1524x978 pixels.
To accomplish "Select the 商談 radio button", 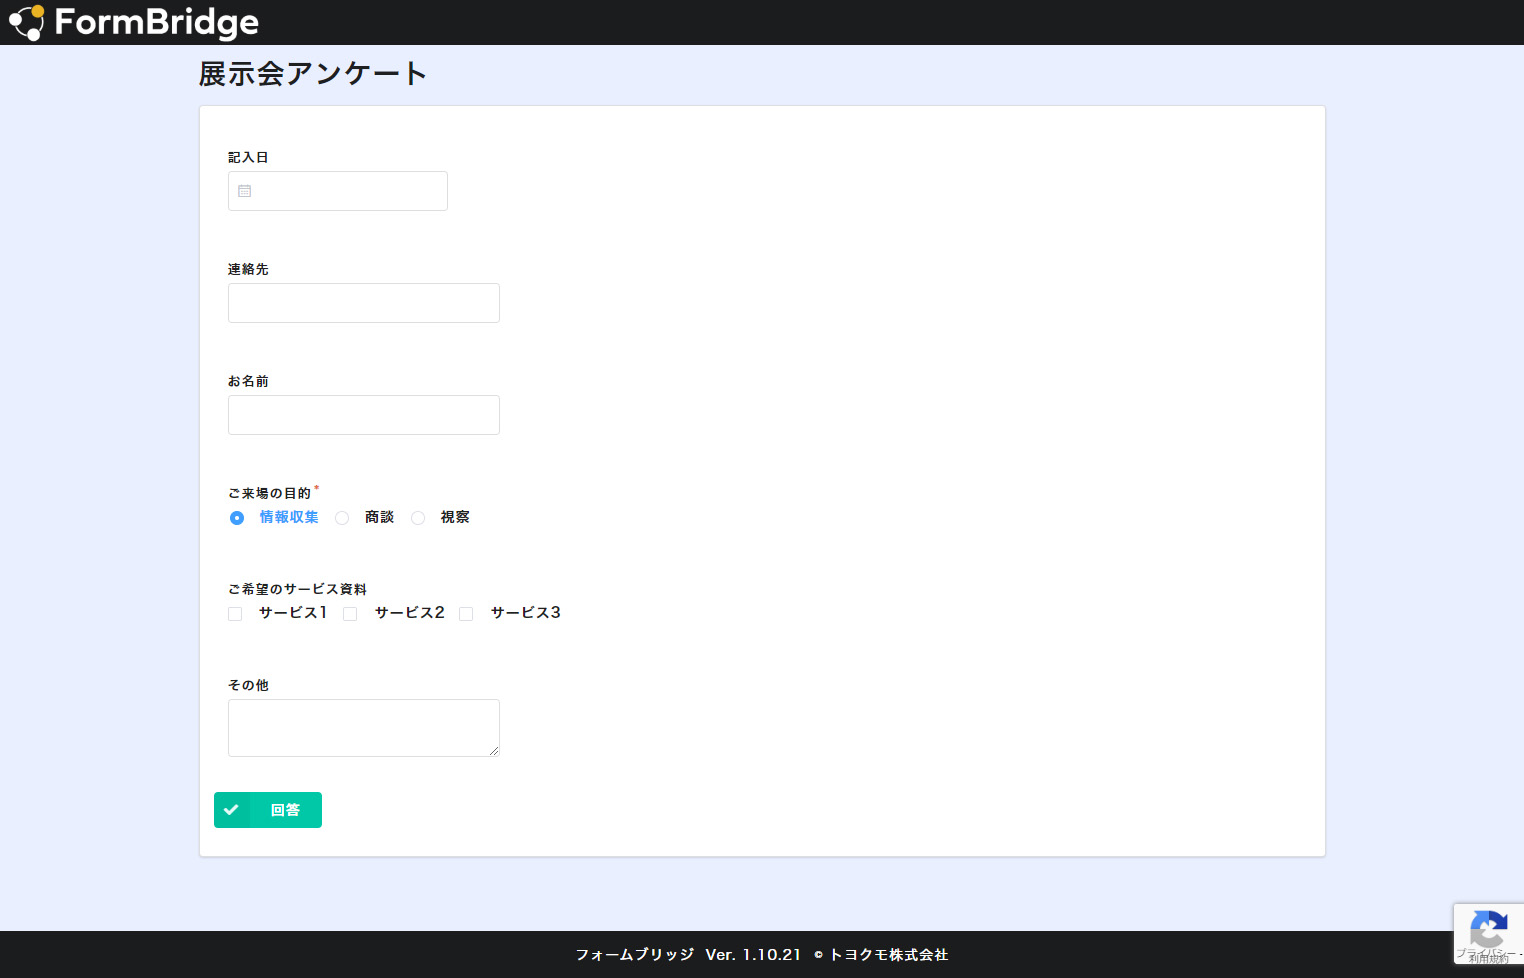I will [342, 518].
